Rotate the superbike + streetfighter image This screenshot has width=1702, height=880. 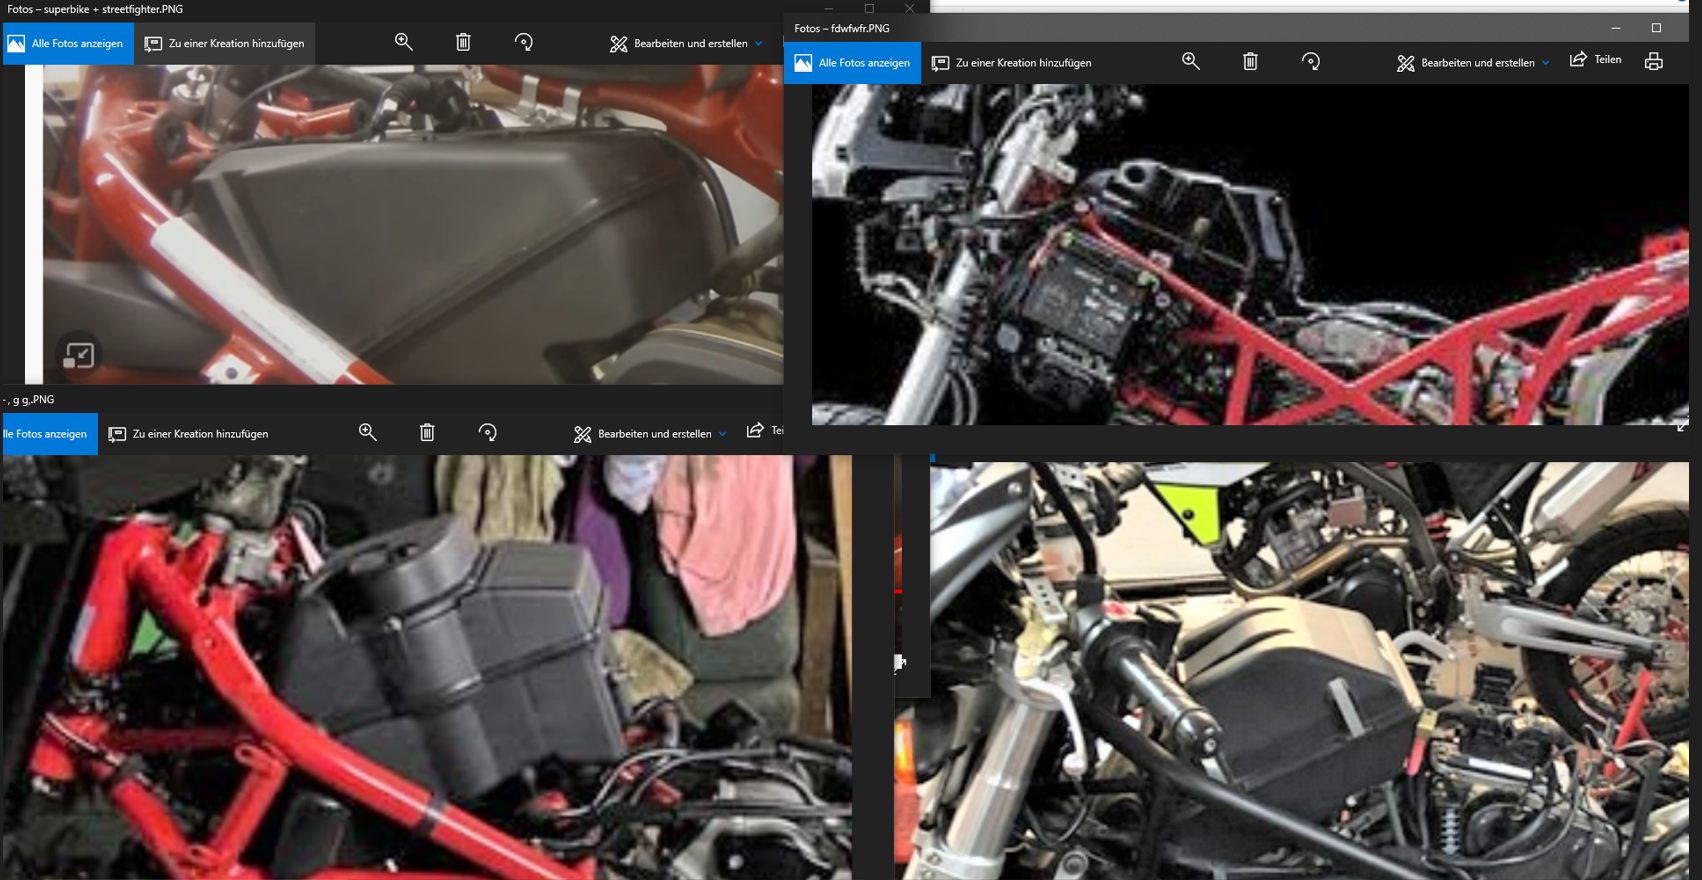523,42
